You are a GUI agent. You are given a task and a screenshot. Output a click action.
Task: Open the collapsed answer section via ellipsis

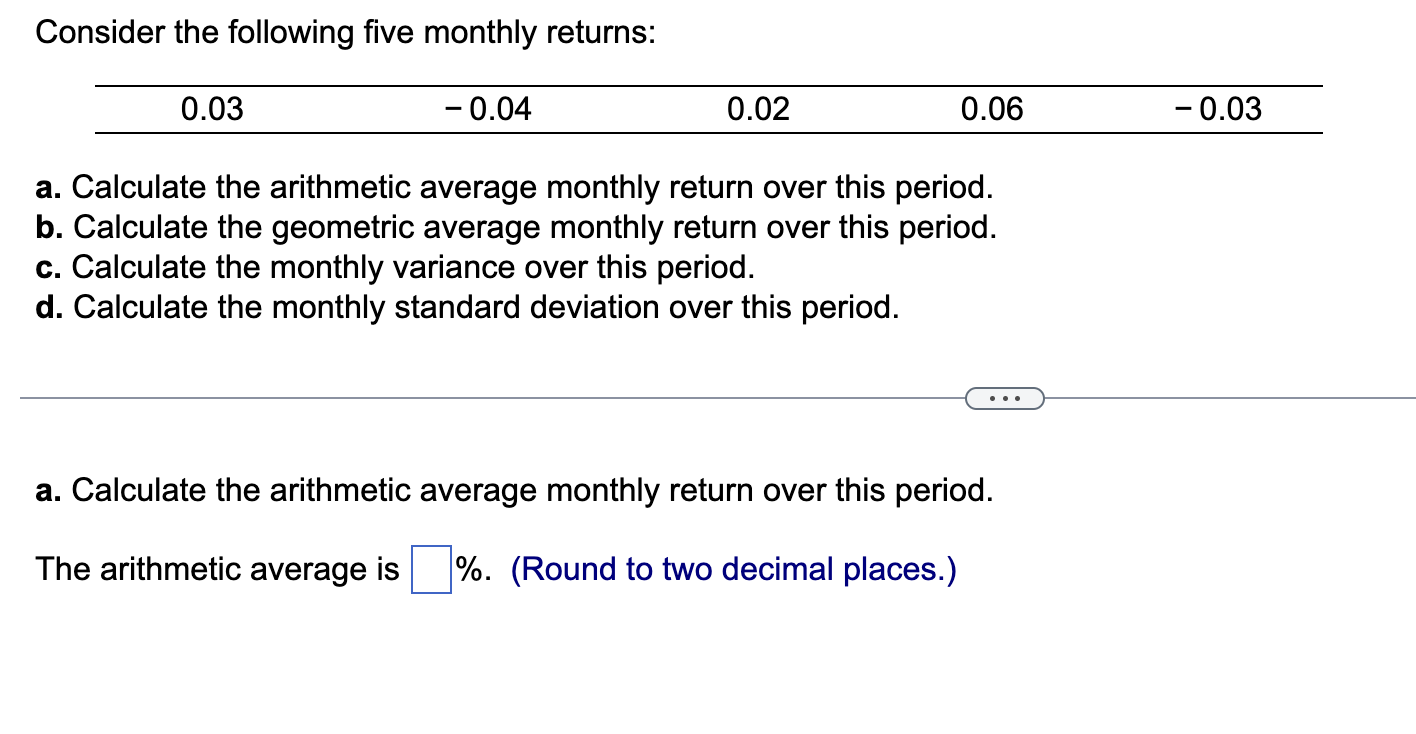[x=1004, y=398]
